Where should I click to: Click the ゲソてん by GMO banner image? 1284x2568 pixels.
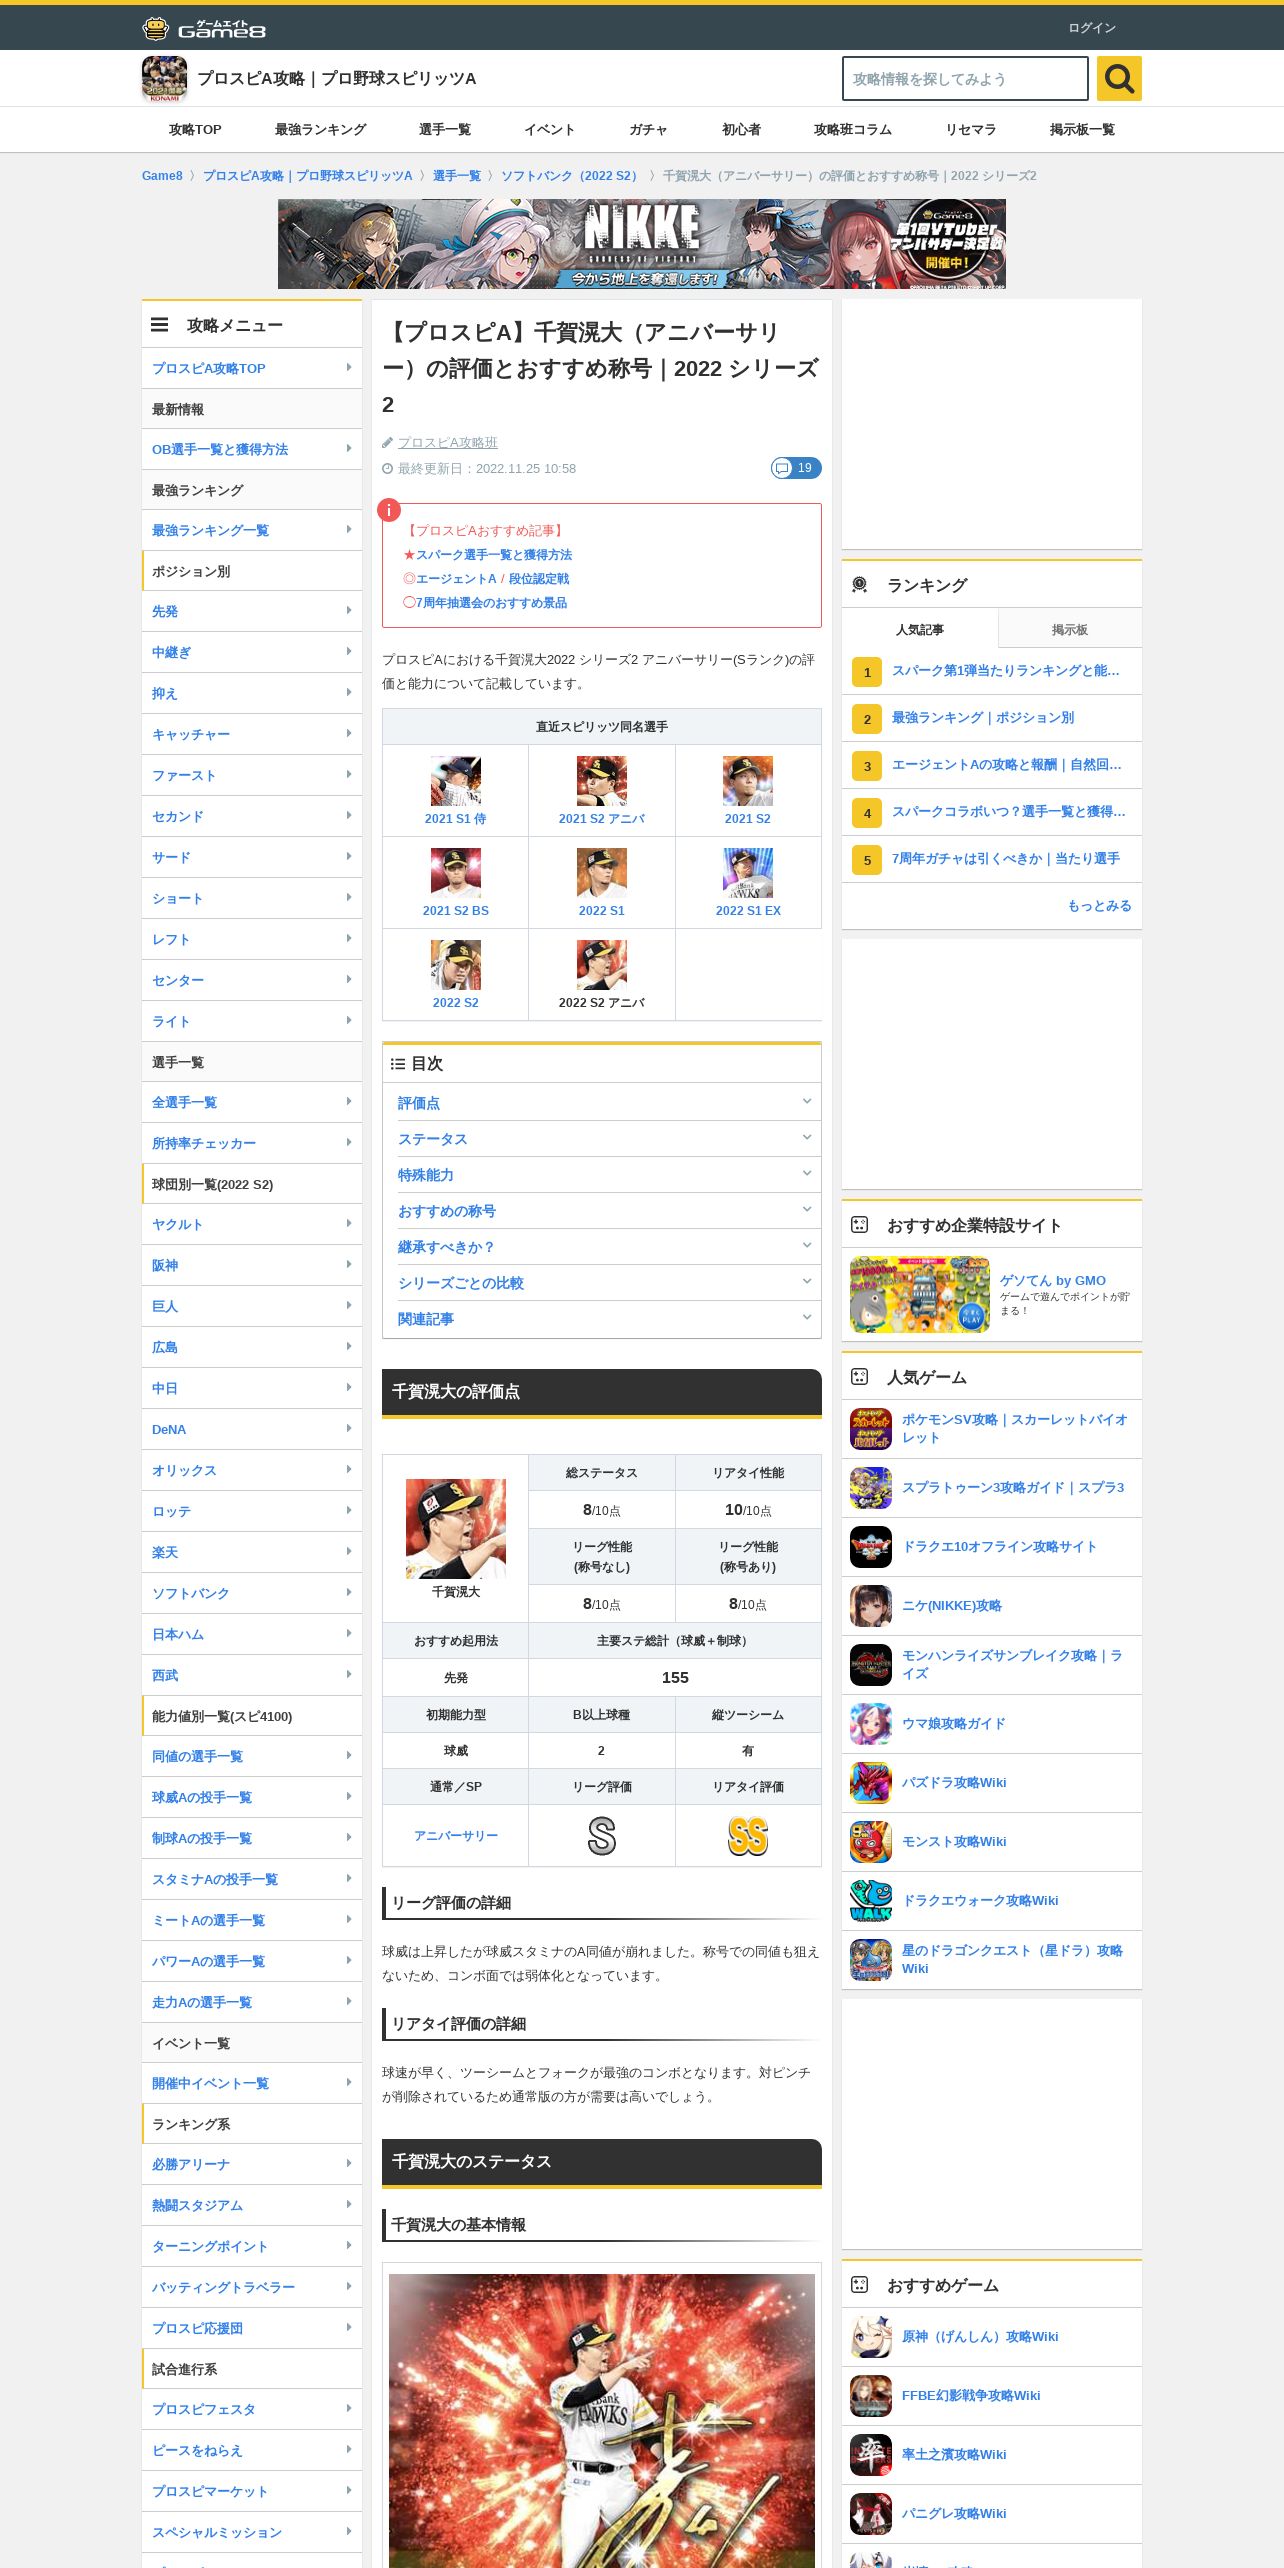920,1295
